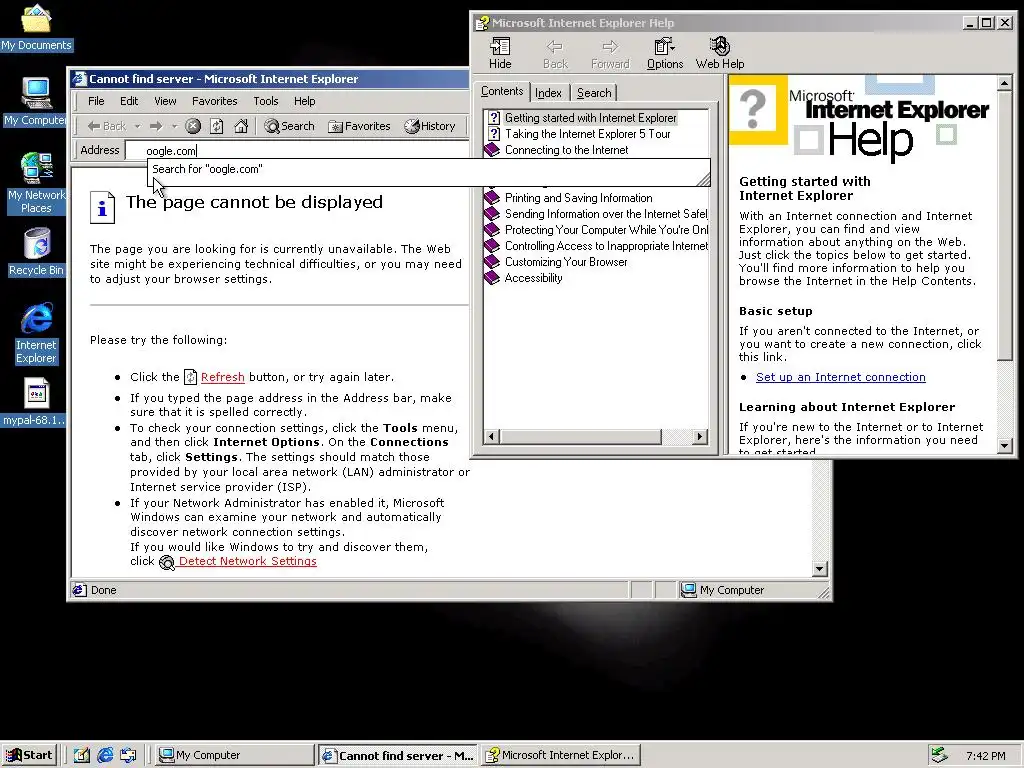Click the taskbar clock showing 7:42 PM
This screenshot has height=768, width=1024.
(985, 756)
